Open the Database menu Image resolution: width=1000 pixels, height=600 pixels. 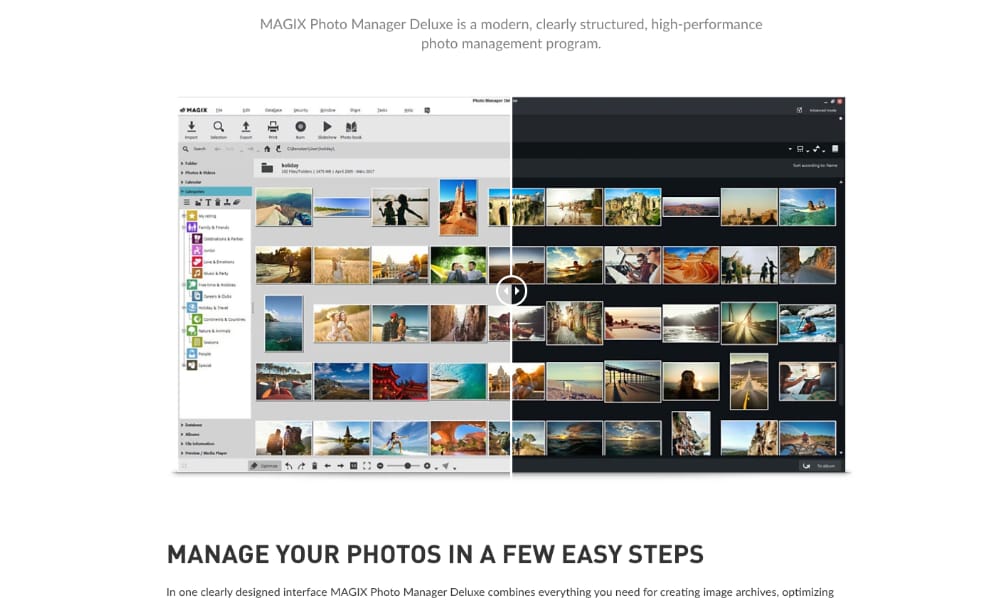(x=274, y=110)
